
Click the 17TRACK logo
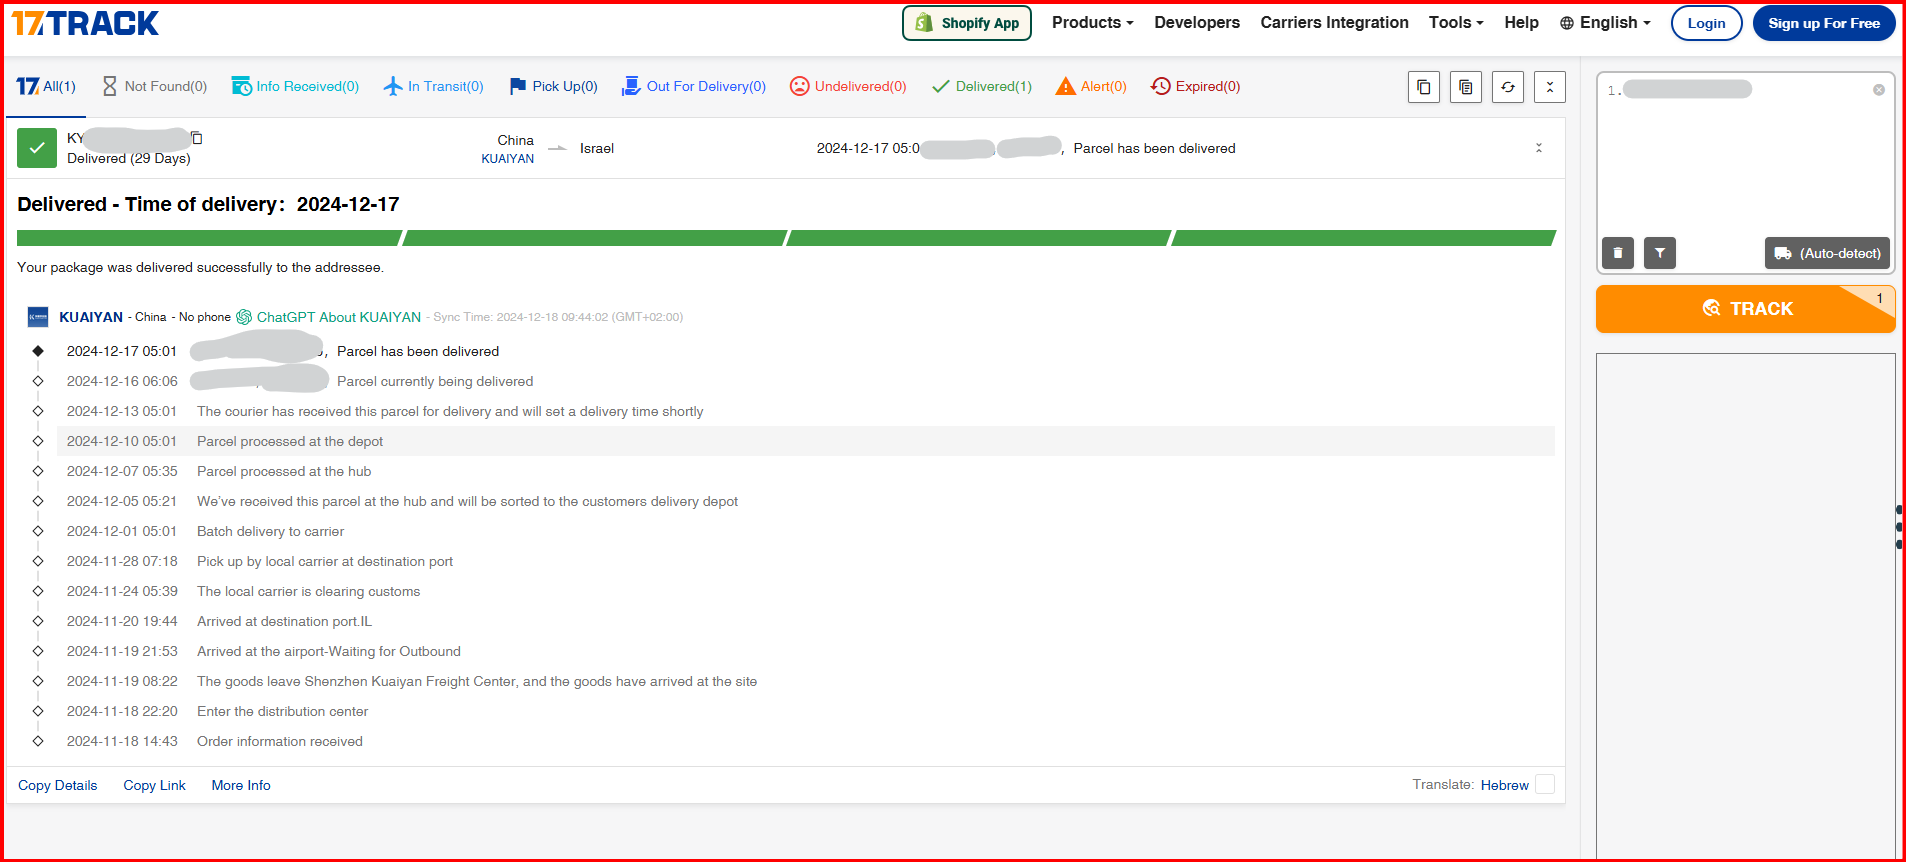click(x=85, y=23)
